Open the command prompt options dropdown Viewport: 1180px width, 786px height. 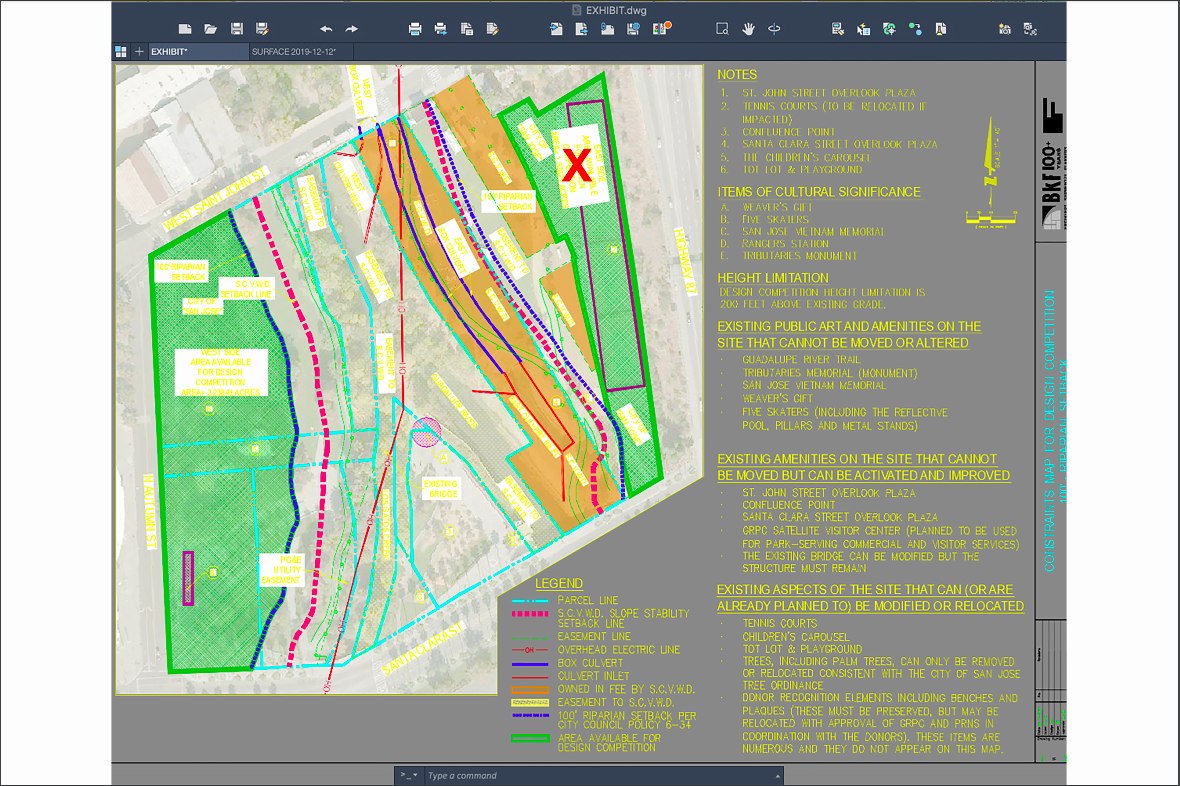point(409,775)
